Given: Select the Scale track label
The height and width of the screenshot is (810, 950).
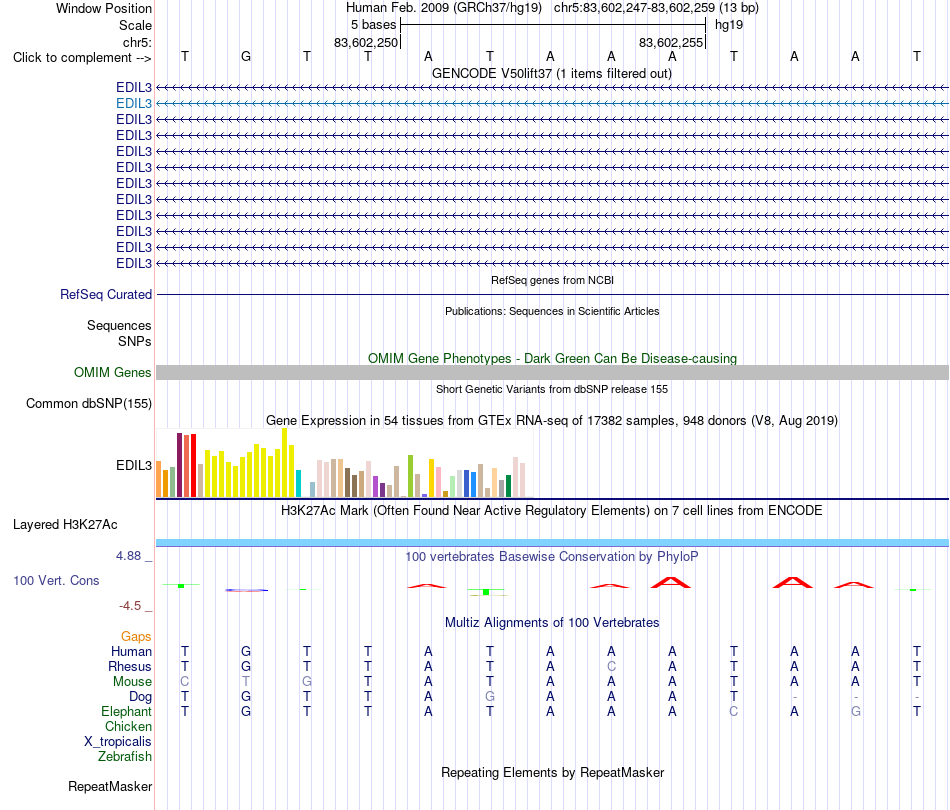Looking at the screenshot, I should [x=135, y=25].
